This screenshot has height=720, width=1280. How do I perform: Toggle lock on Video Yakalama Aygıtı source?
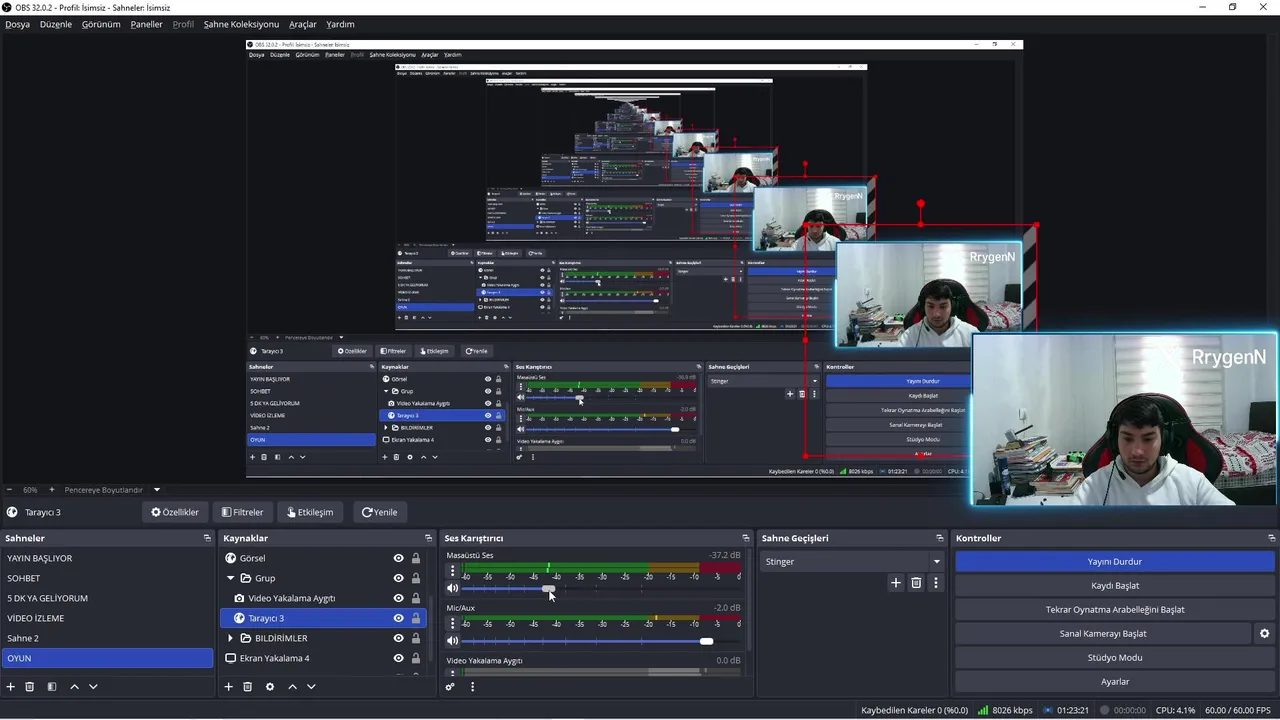416,598
